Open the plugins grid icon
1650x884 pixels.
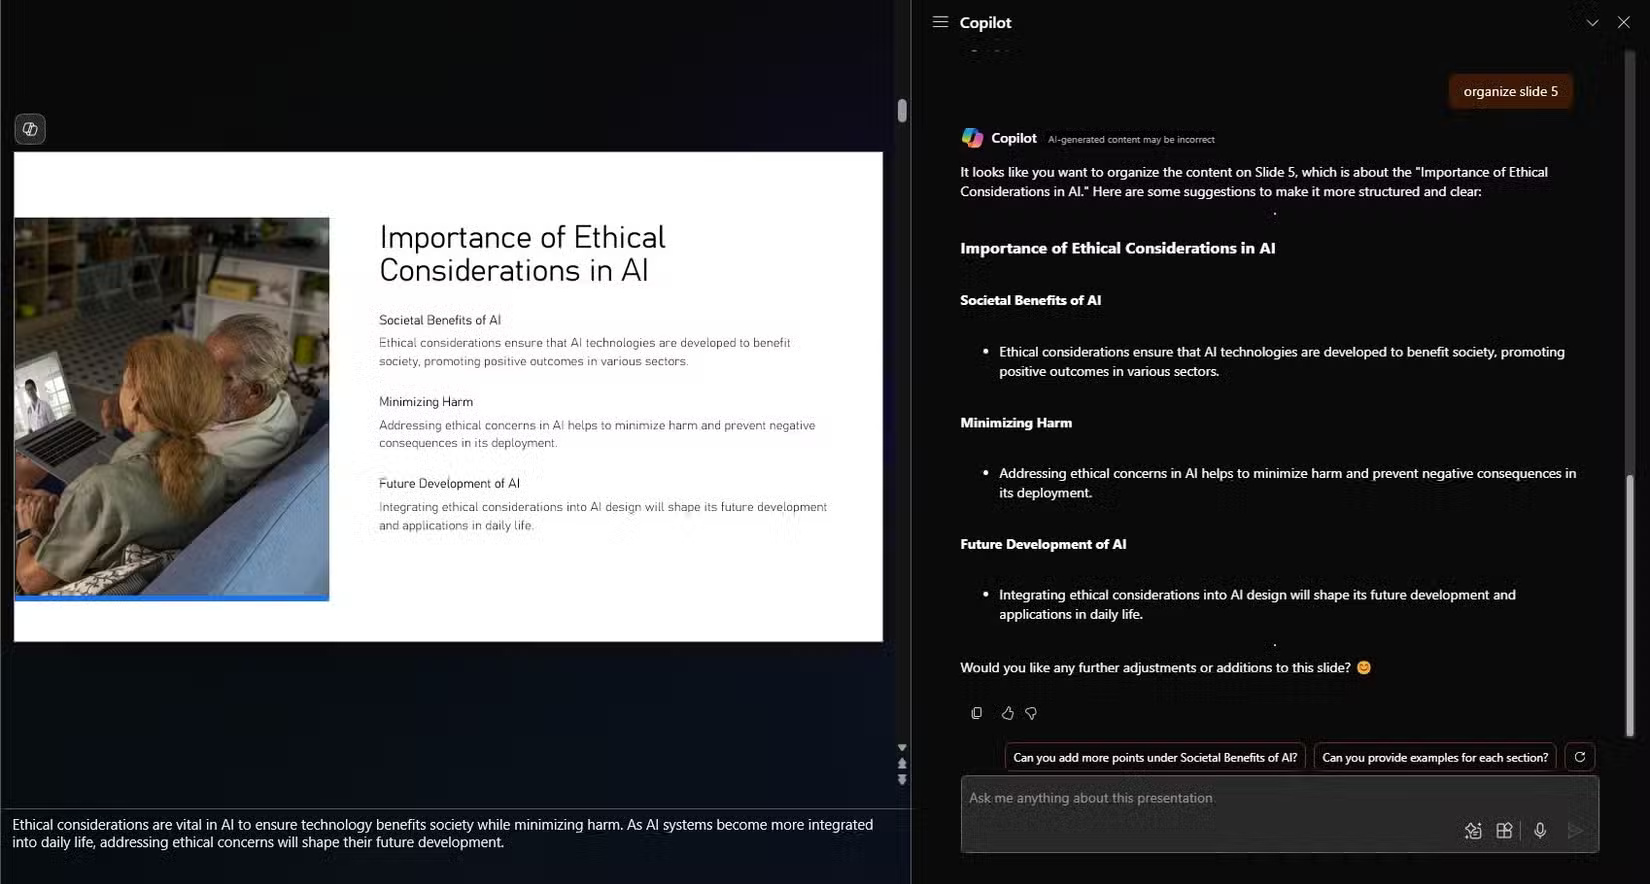click(x=1504, y=830)
